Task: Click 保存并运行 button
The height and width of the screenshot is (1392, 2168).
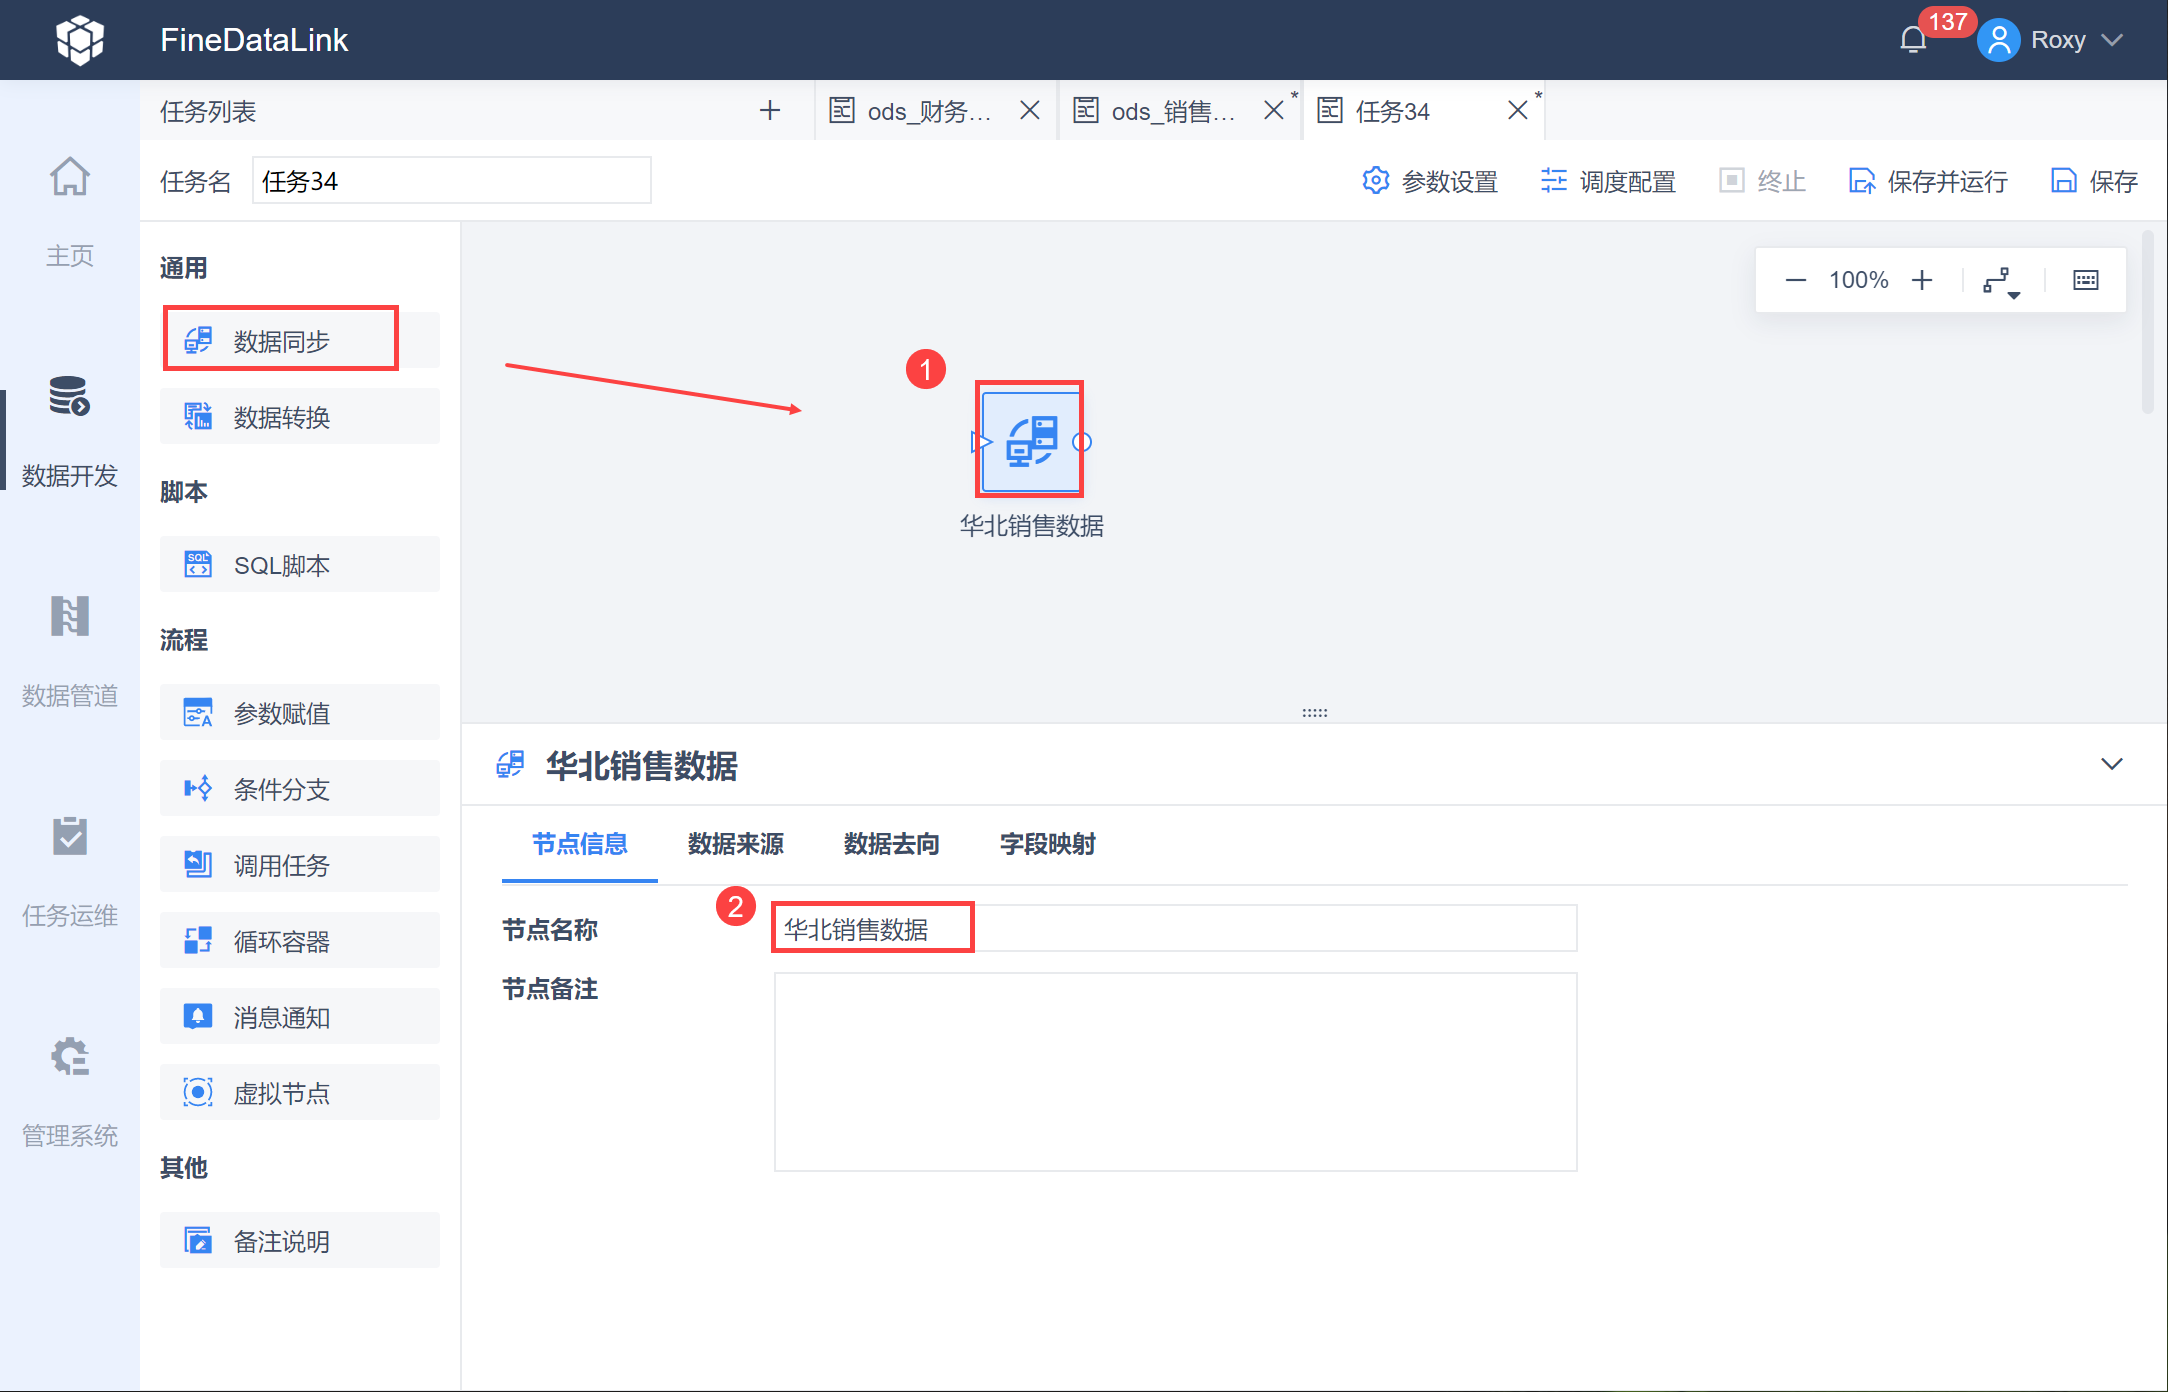Action: 1928,181
